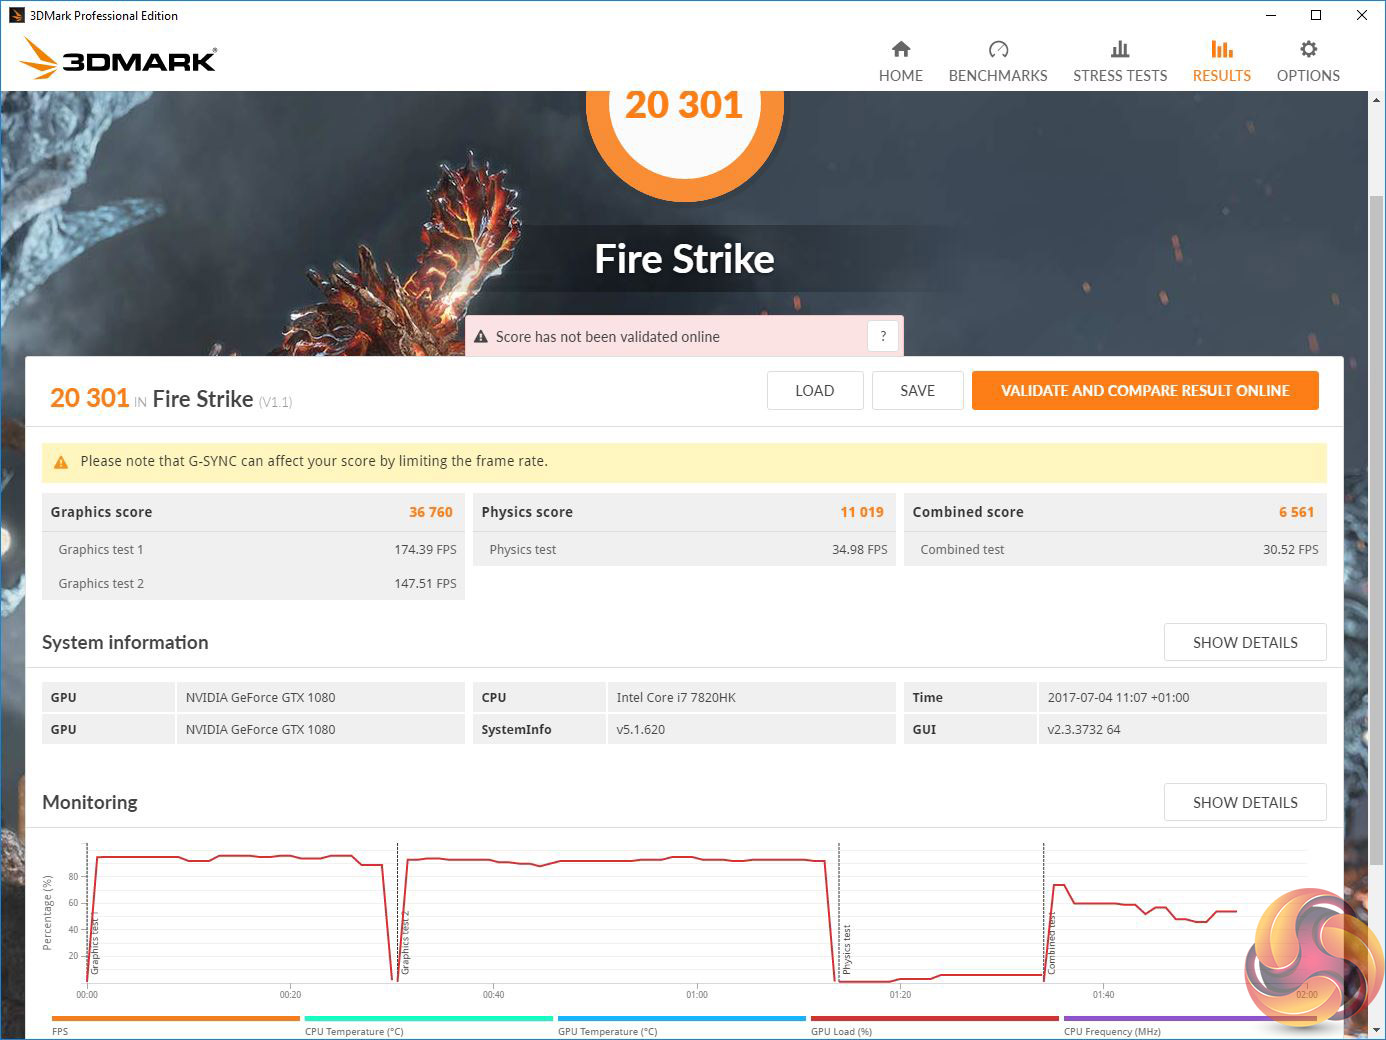This screenshot has width=1386, height=1040.
Task: Minimize the 3DMark Professional Edition window
Action: pyautogui.click(x=1271, y=15)
